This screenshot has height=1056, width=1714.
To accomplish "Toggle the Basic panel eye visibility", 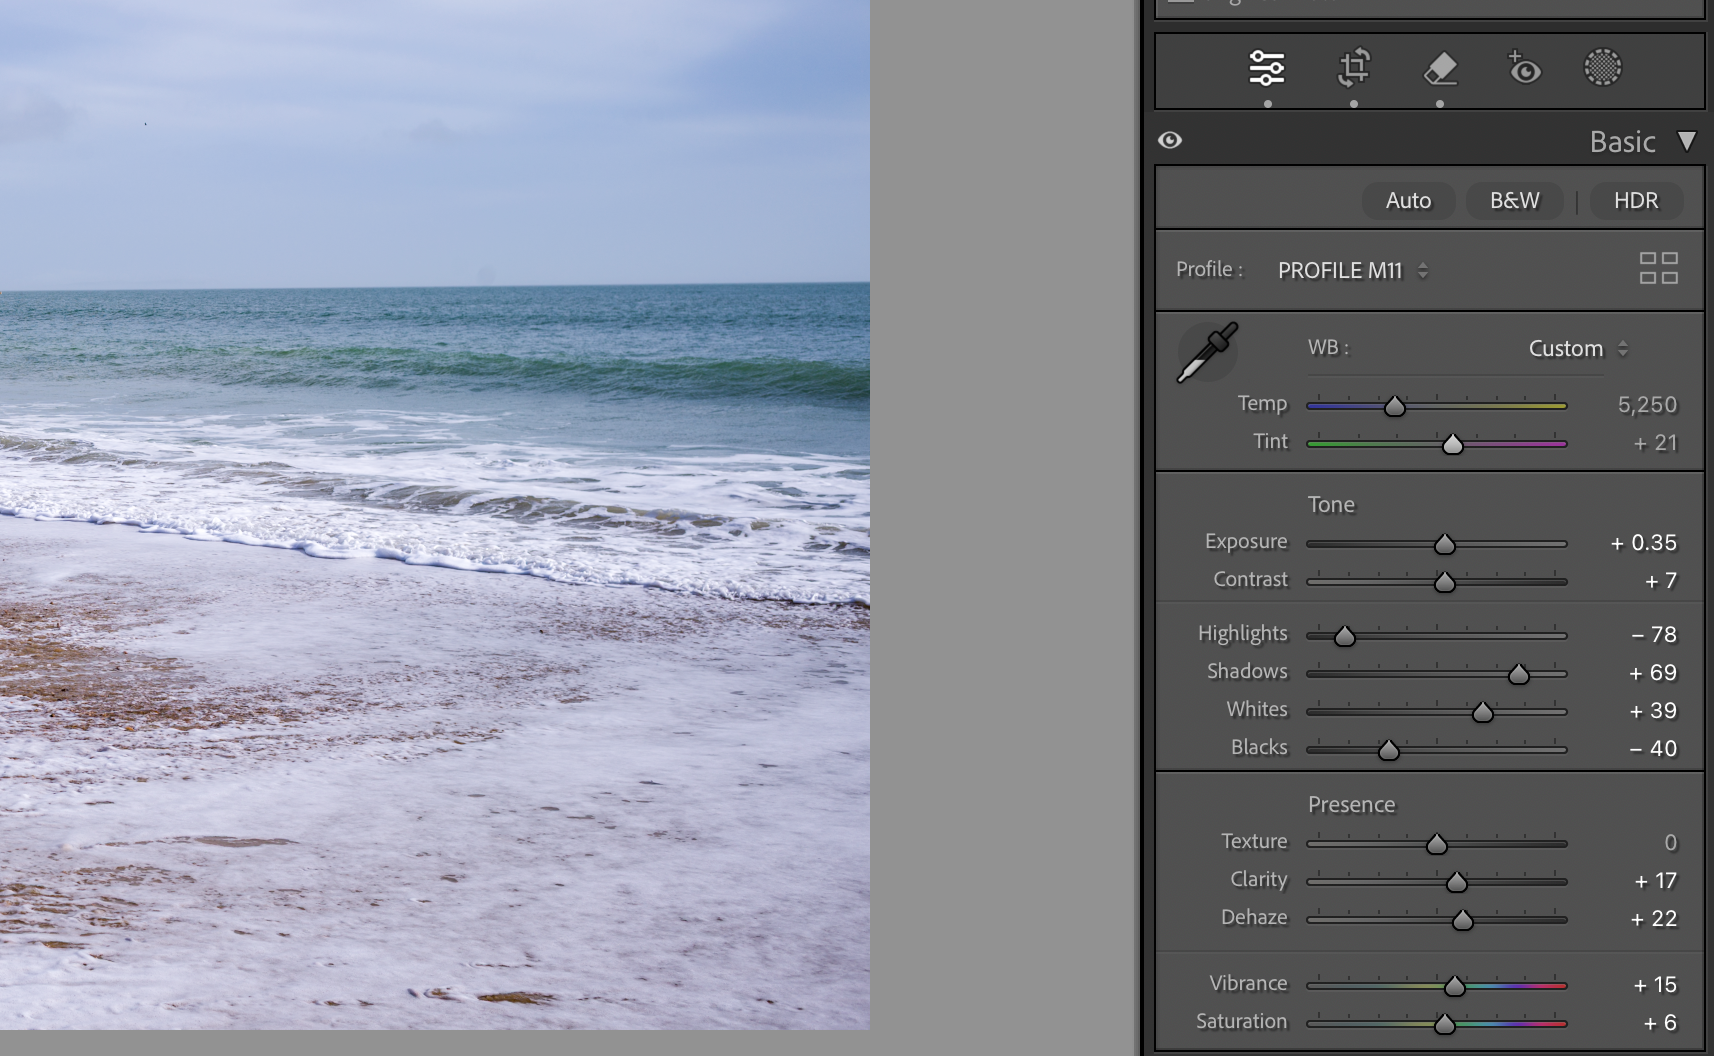I will tap(1170, 140).
